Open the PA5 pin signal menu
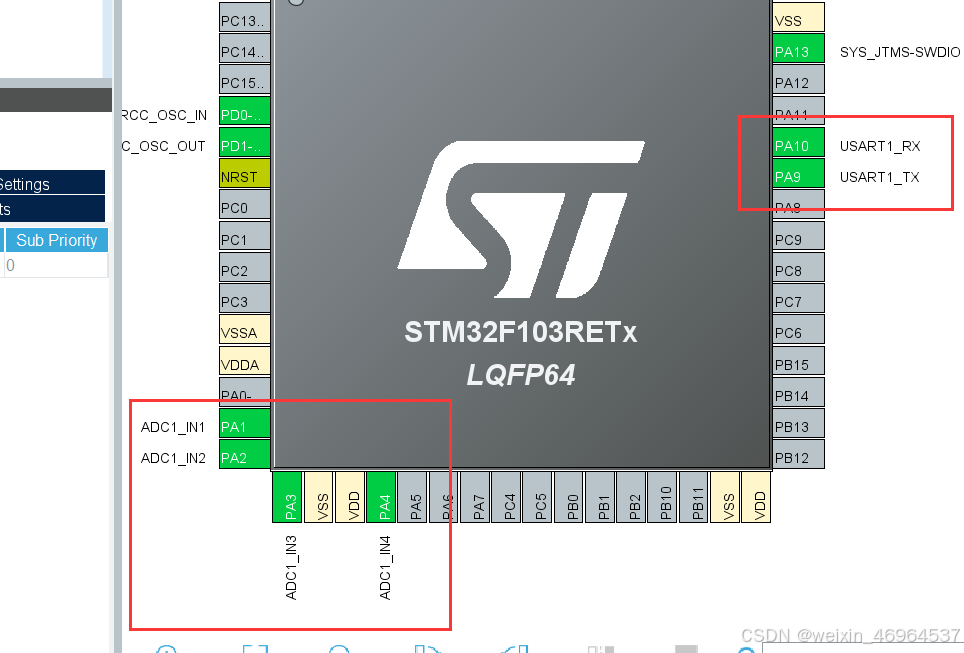The image size is (964, 653). click(415, 498)
